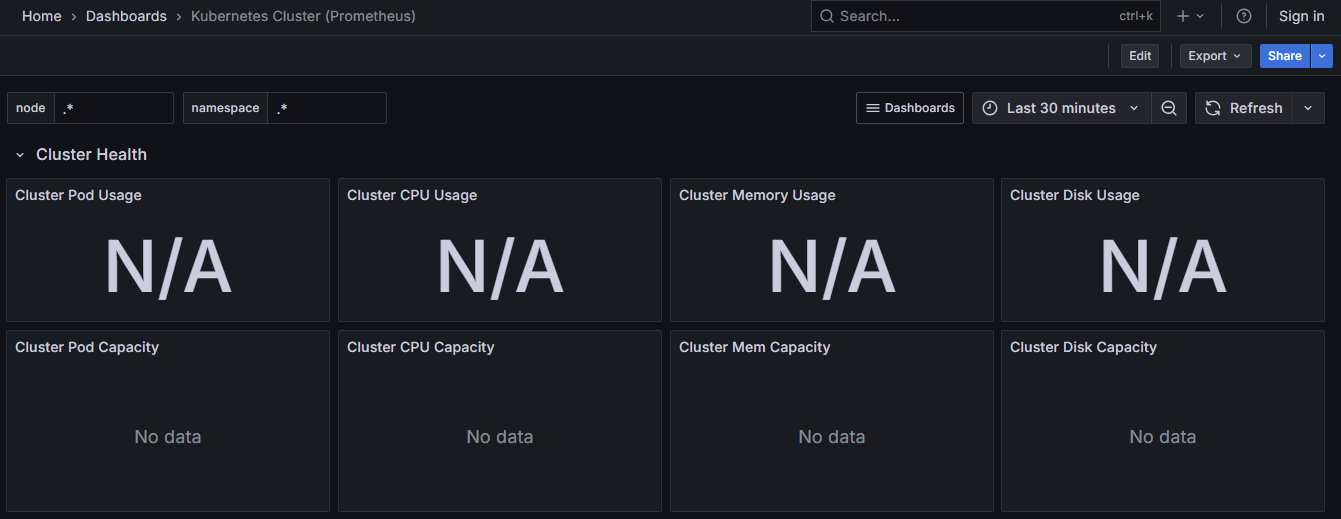Go to Home breadcrumb
Image resolution: width=1341 pixels, height=519 pixels.
pos(42,16)
